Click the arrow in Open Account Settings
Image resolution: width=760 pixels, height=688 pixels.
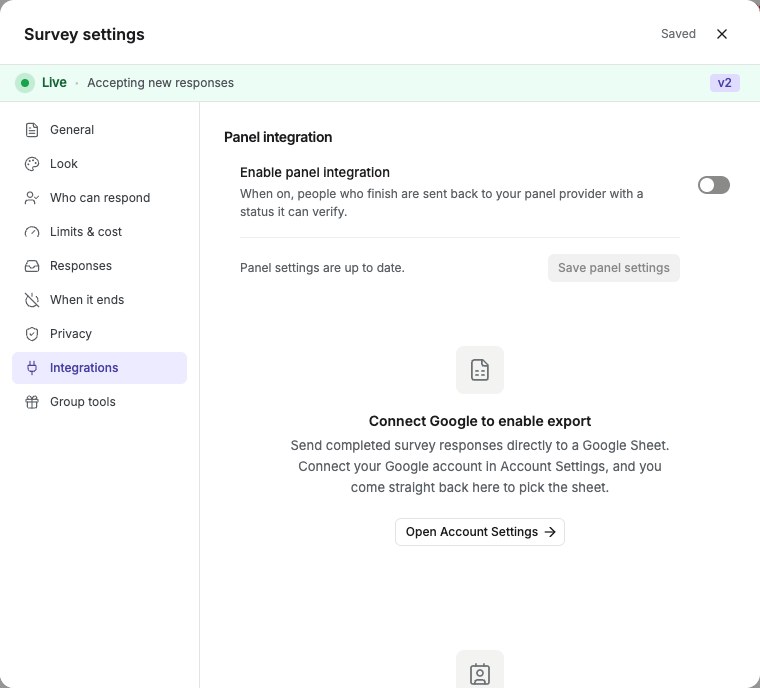point(550,532)
